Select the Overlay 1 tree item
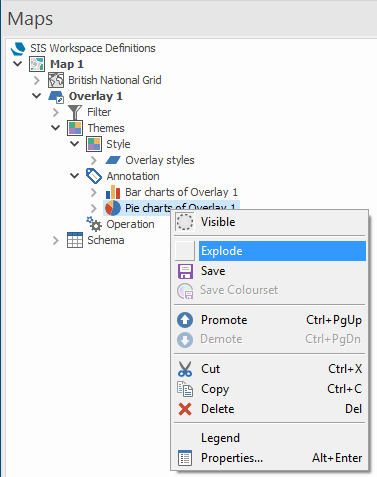Screen dimensions: 377x477 [x=96, y=96]
